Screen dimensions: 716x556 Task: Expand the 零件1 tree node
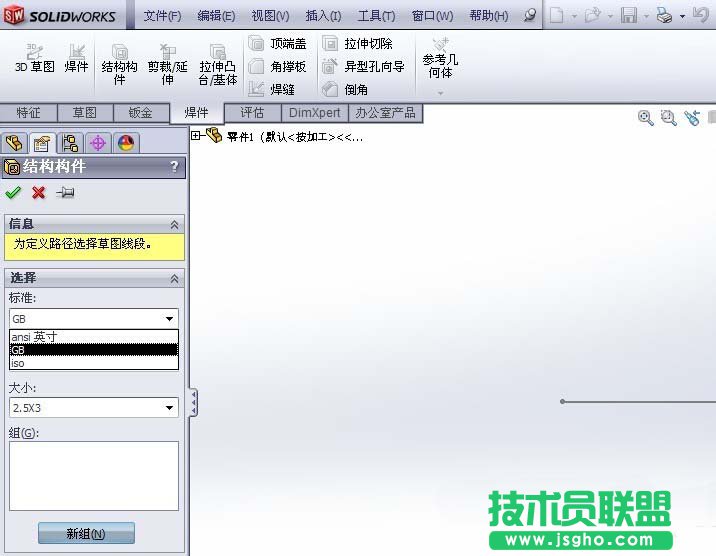196,136
